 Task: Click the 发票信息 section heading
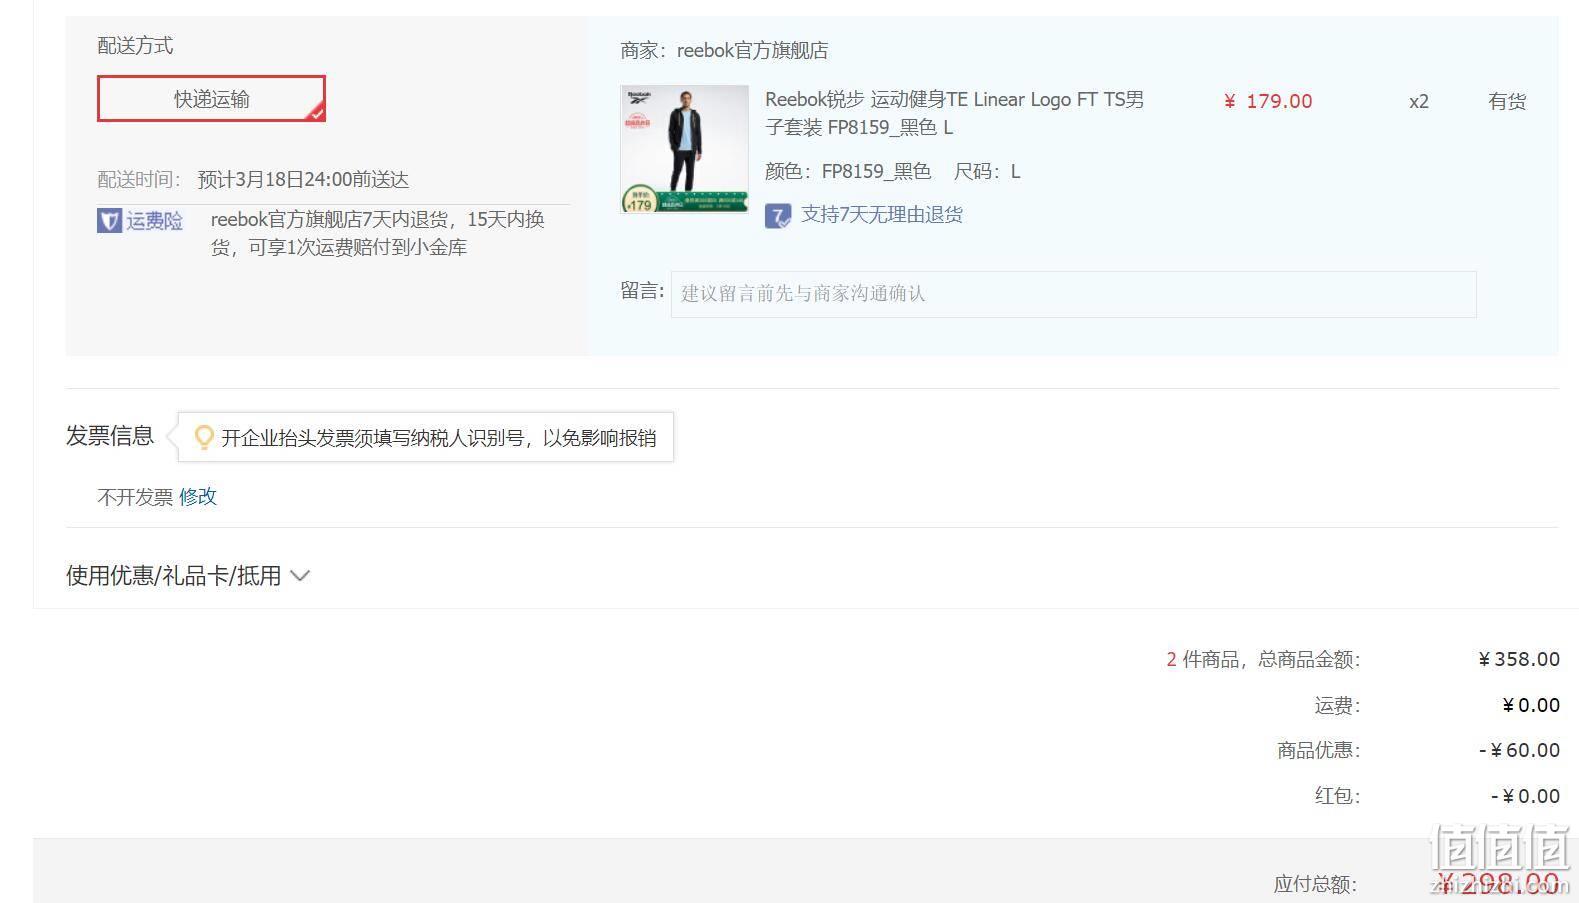[110, 436]
